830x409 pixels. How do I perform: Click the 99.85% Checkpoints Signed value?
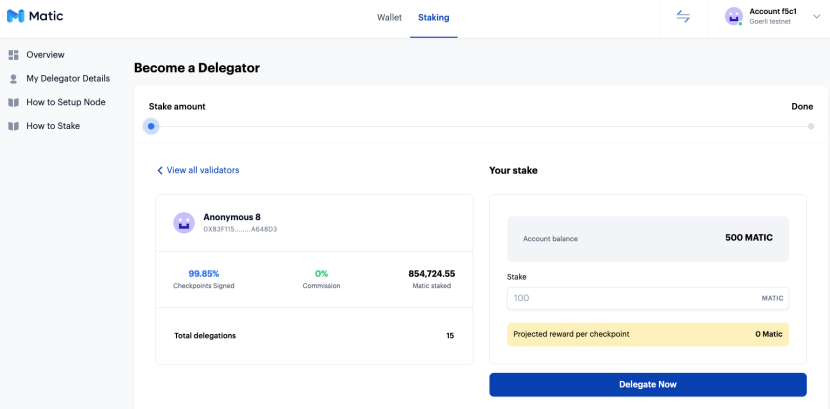click(204, 274)
